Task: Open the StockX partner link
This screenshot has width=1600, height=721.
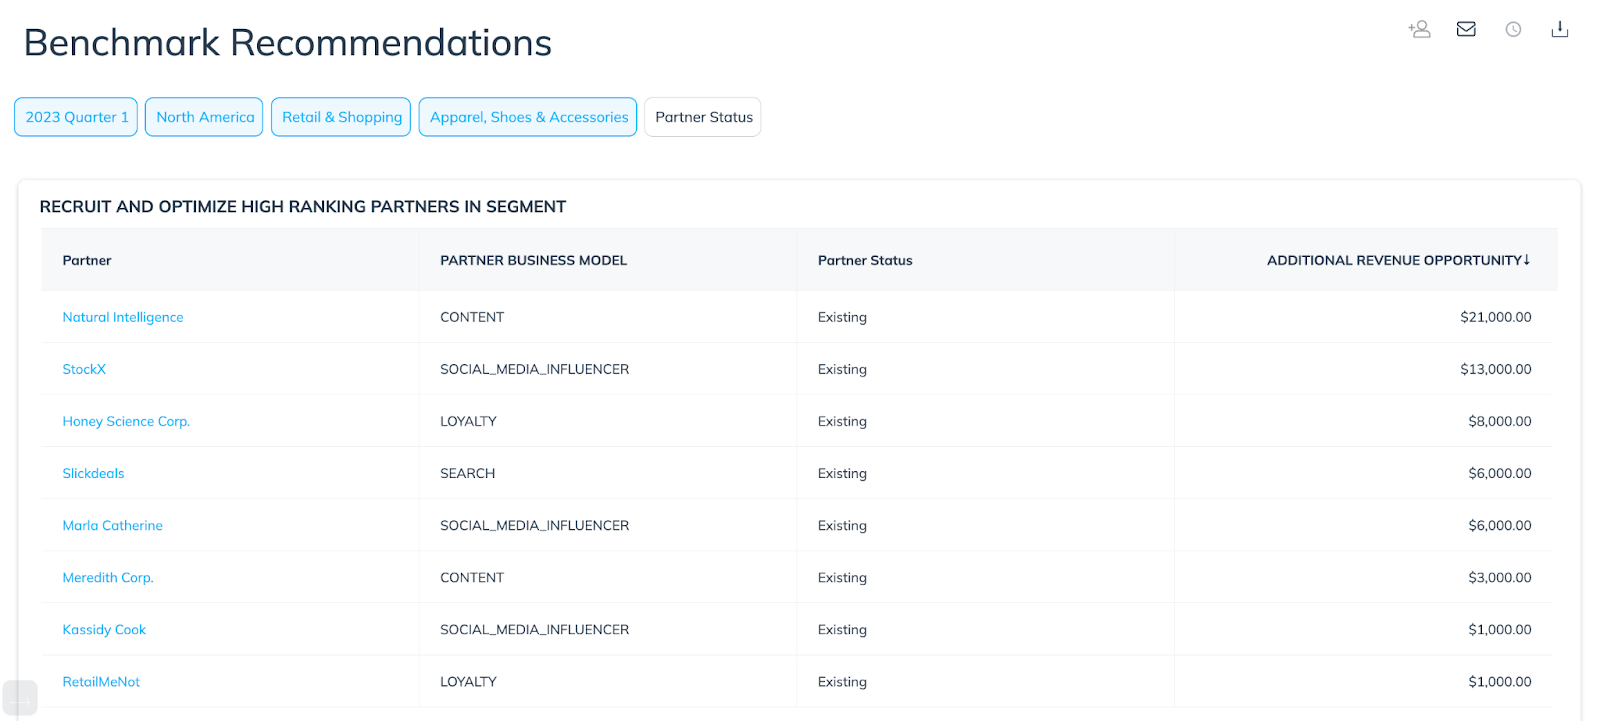Action: [x=84, y=369]
